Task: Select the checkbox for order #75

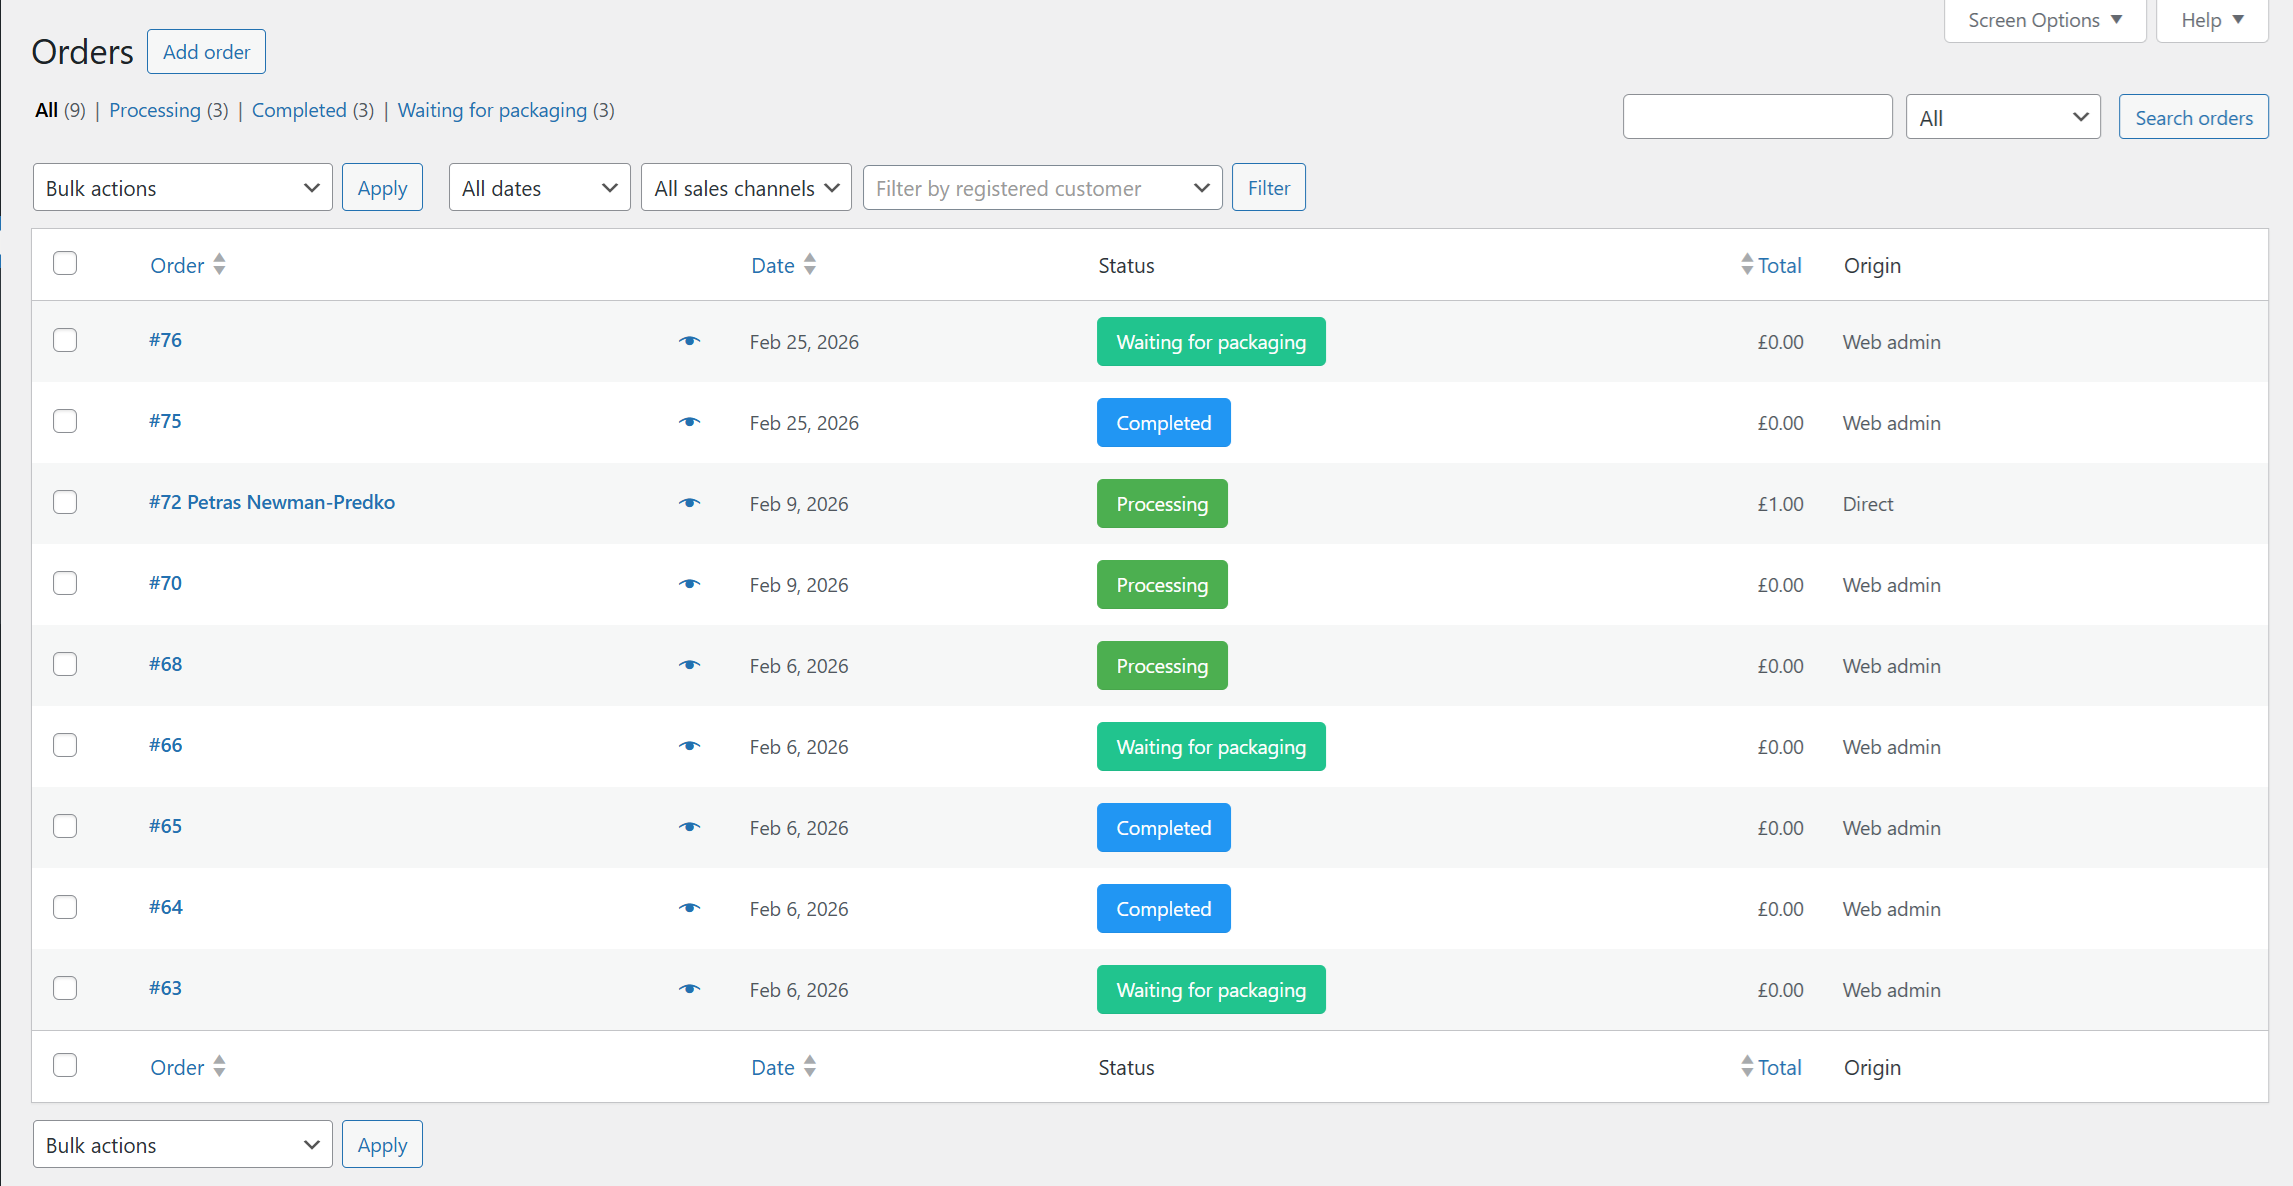Action: [x=65, y=421]
